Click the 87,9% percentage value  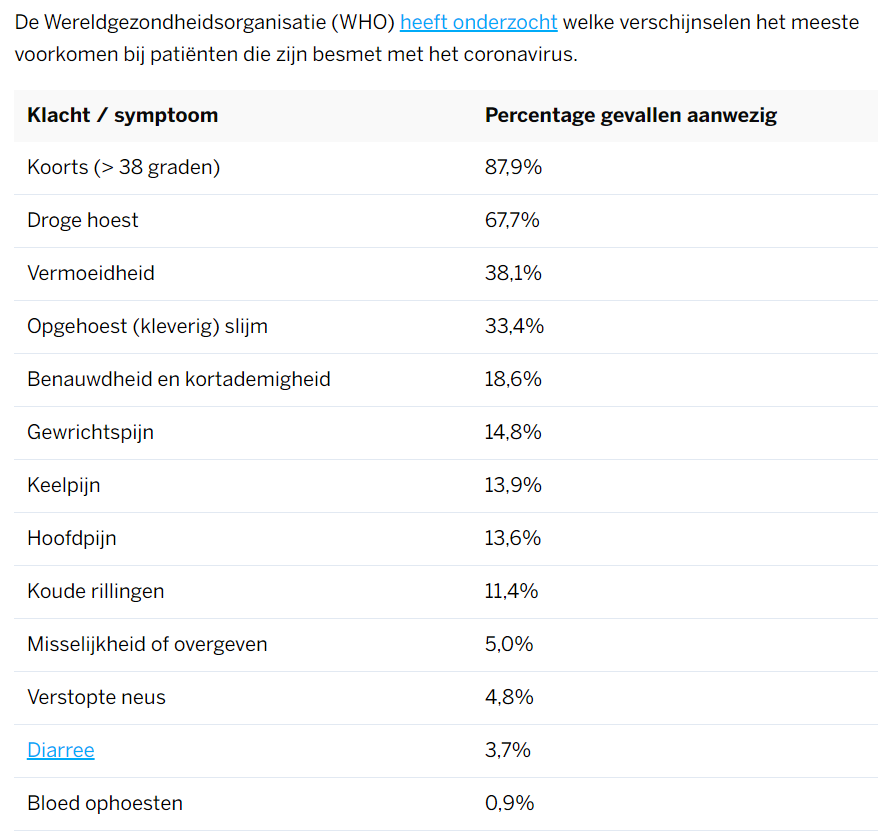click(x=513, y=167)
